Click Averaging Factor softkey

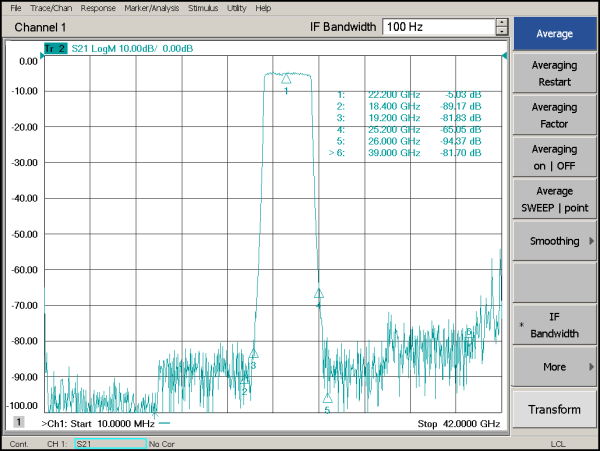point(554,116)
